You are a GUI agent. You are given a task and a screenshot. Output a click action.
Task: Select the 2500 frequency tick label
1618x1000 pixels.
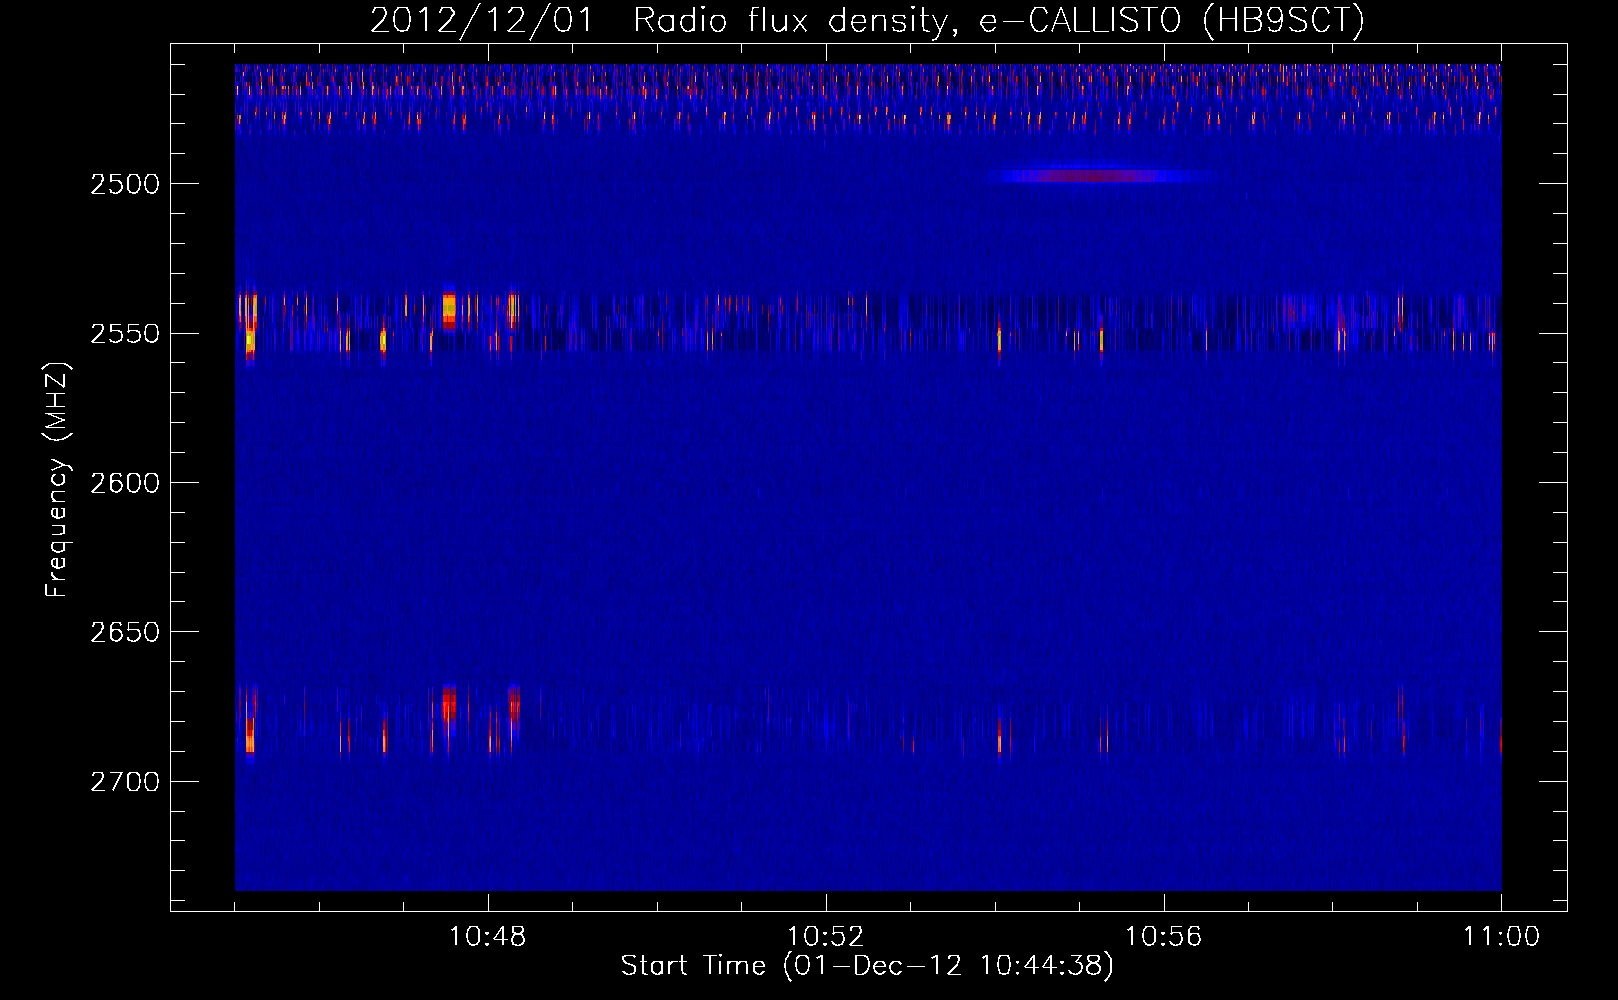point(125,184)
